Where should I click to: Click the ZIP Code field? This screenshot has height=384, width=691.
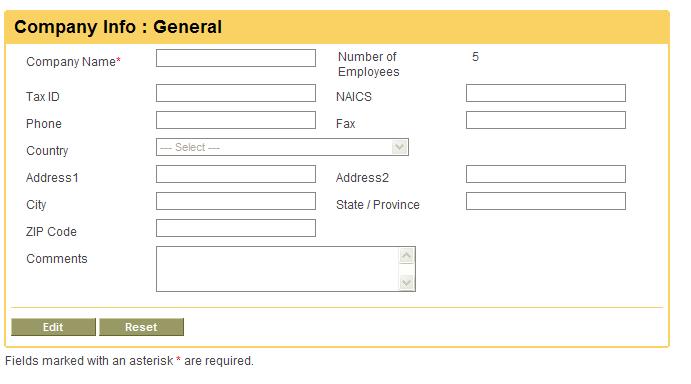[x=236, y=228]
